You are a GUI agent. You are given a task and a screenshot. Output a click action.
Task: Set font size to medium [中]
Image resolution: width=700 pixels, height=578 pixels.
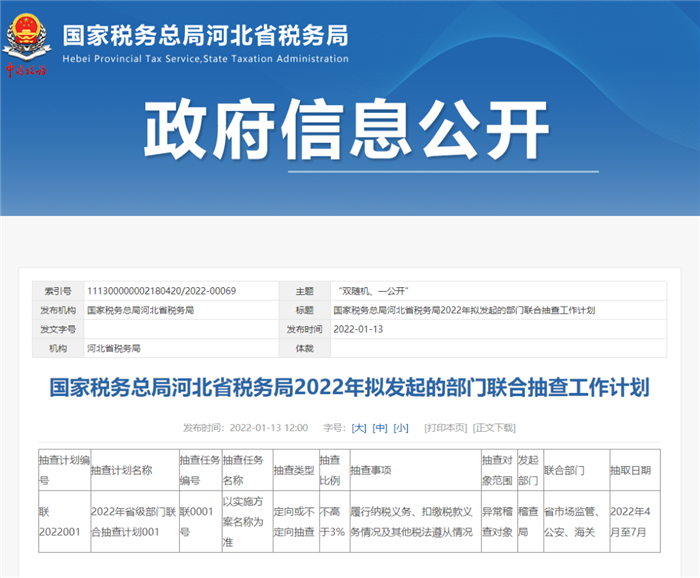tap(380, 428)
